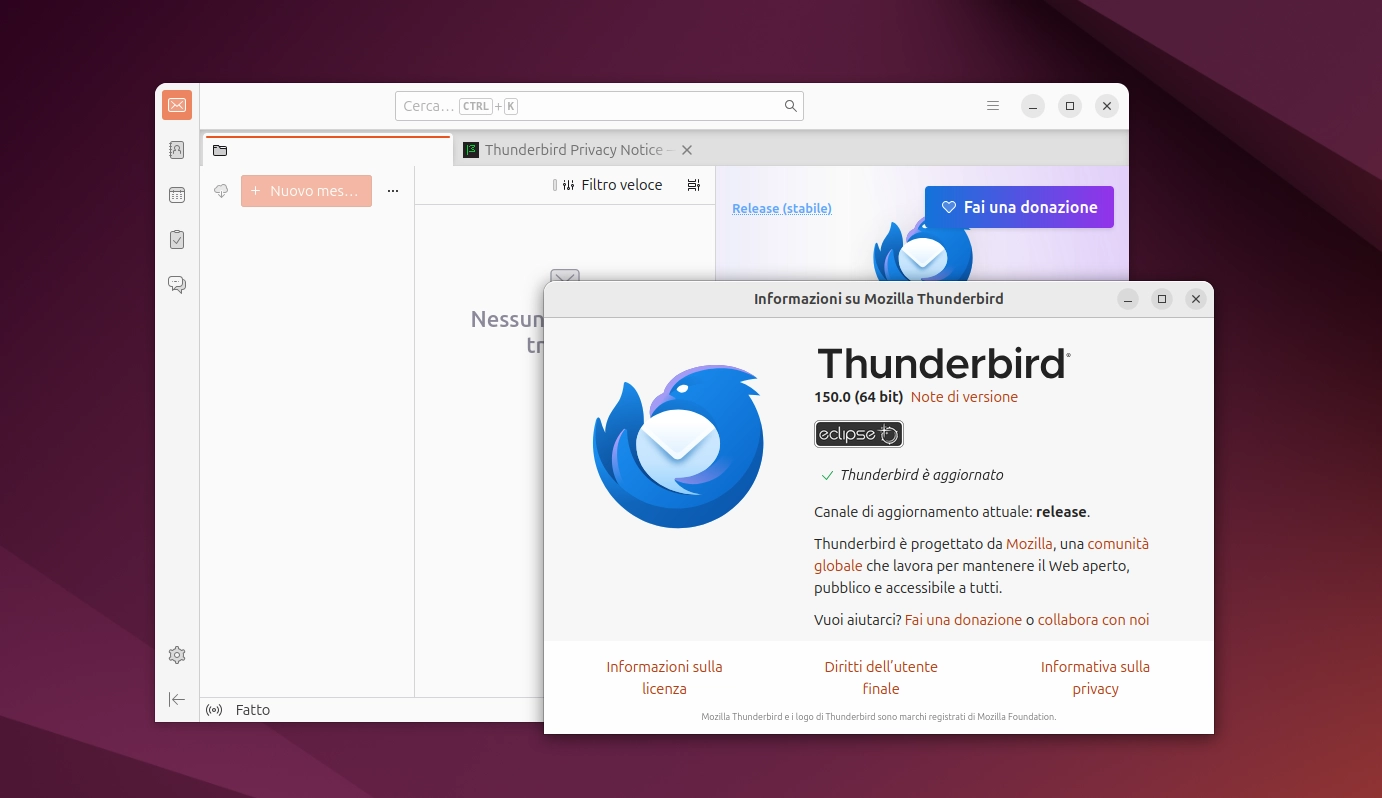Select the first mail folder tab
The height and width of the screenshot is (798, 1382).
327,150
